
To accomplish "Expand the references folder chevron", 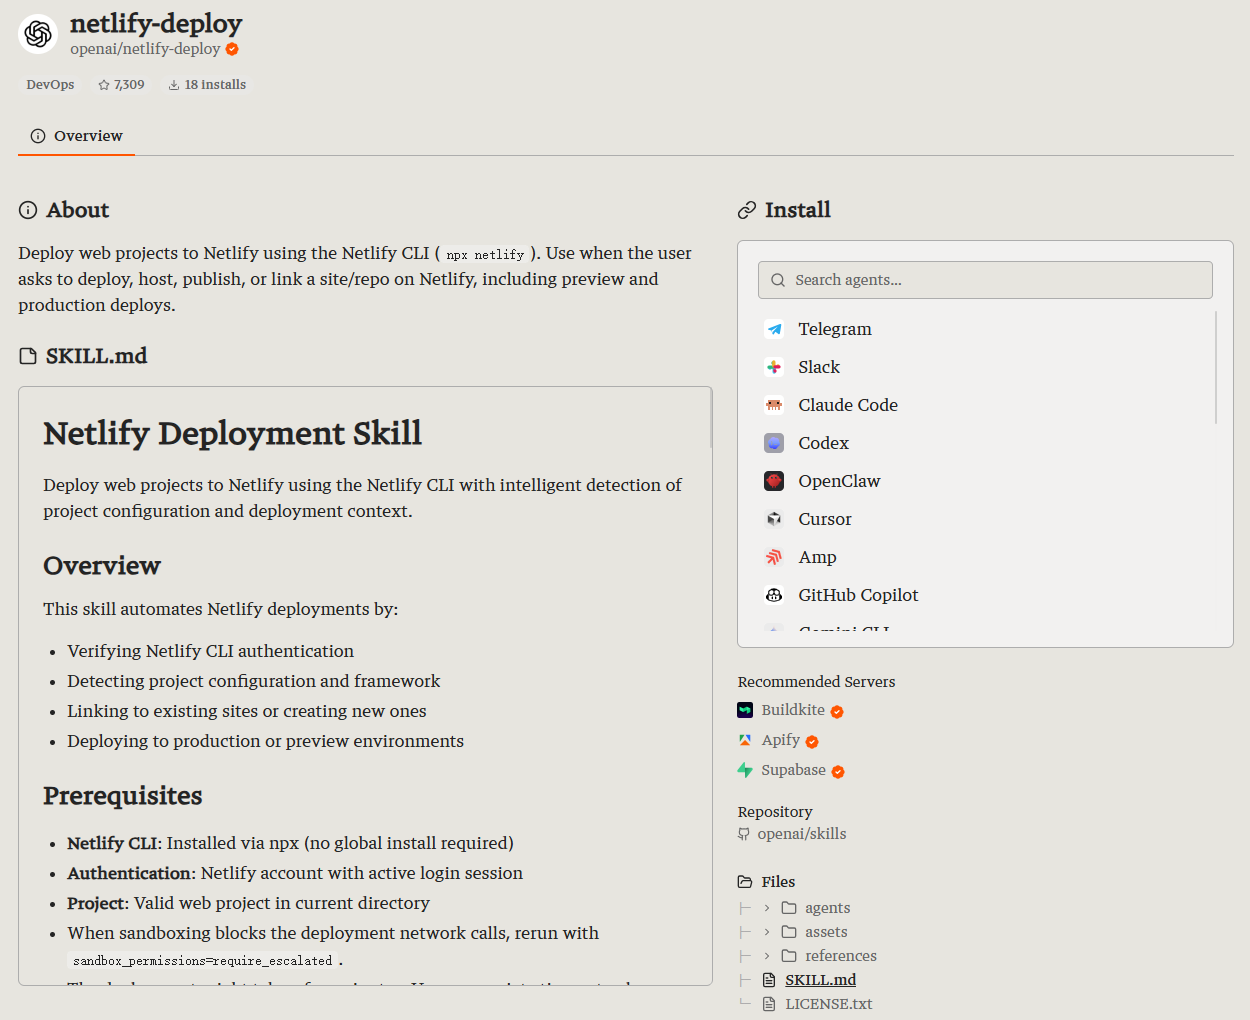I will point(767,956).
